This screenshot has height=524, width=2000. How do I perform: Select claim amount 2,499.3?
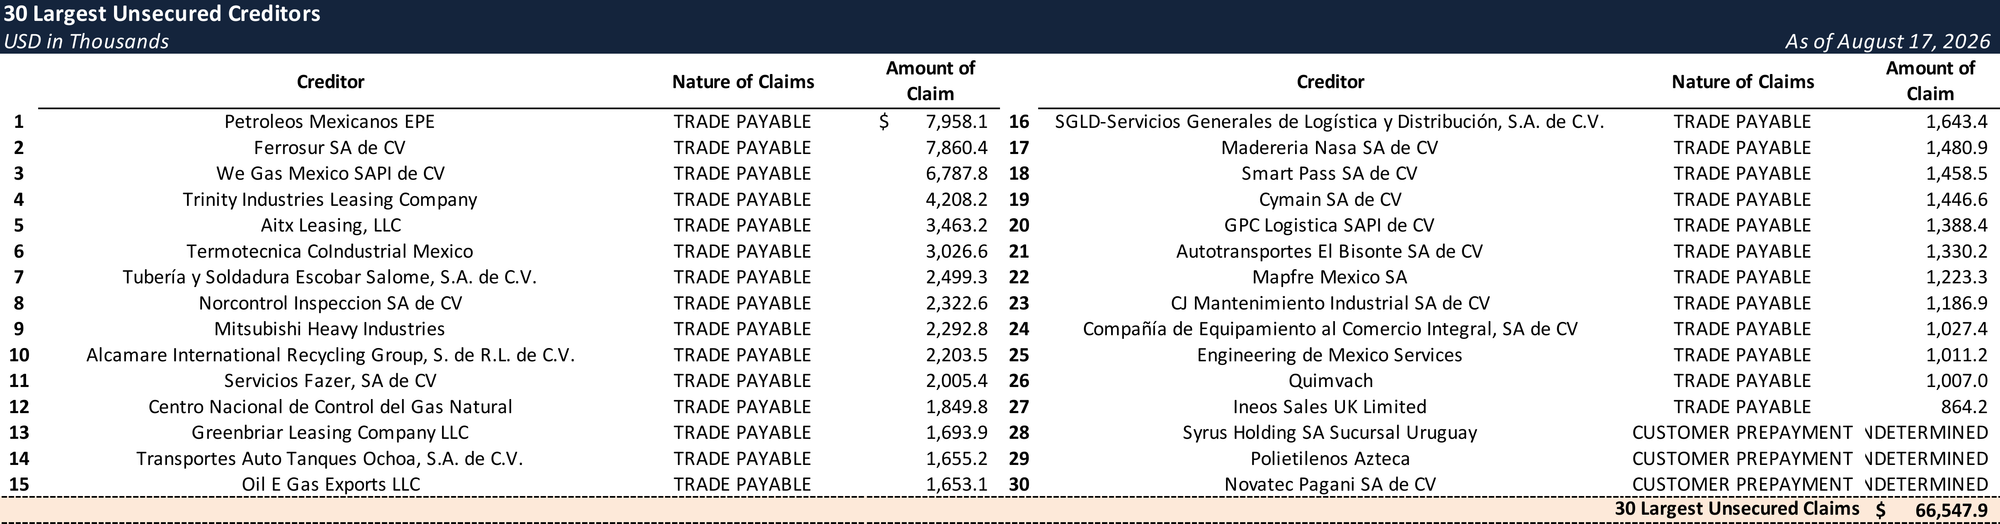(957, 278)
